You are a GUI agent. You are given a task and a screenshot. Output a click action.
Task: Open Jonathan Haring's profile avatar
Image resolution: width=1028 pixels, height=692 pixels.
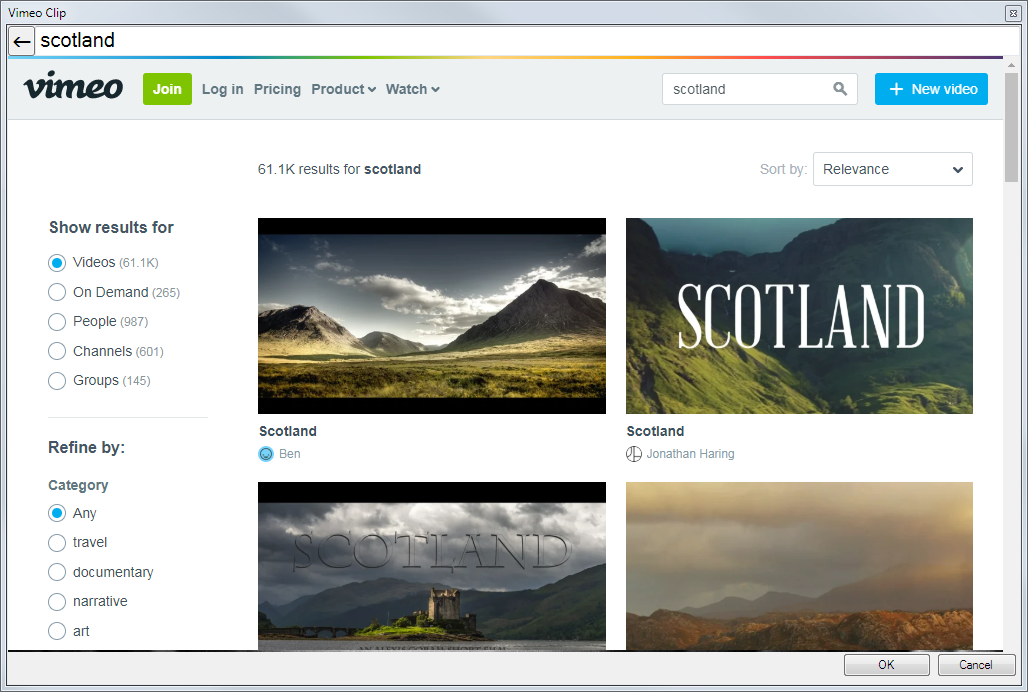pos(633,453)
